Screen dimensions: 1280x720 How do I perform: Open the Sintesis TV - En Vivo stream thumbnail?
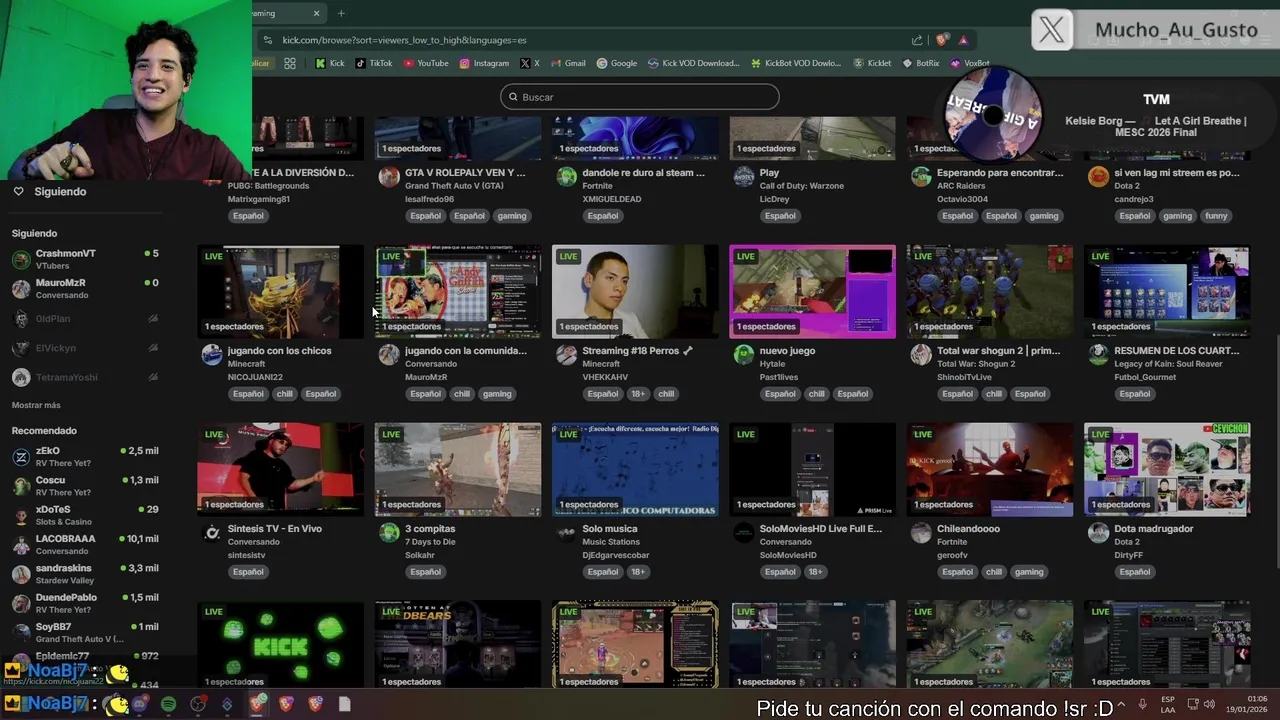pyautogui.click(x=280, y=469)
